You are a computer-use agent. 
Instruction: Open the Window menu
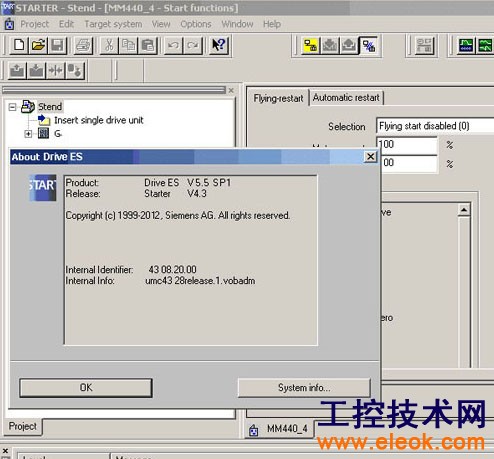coord(237,24)
